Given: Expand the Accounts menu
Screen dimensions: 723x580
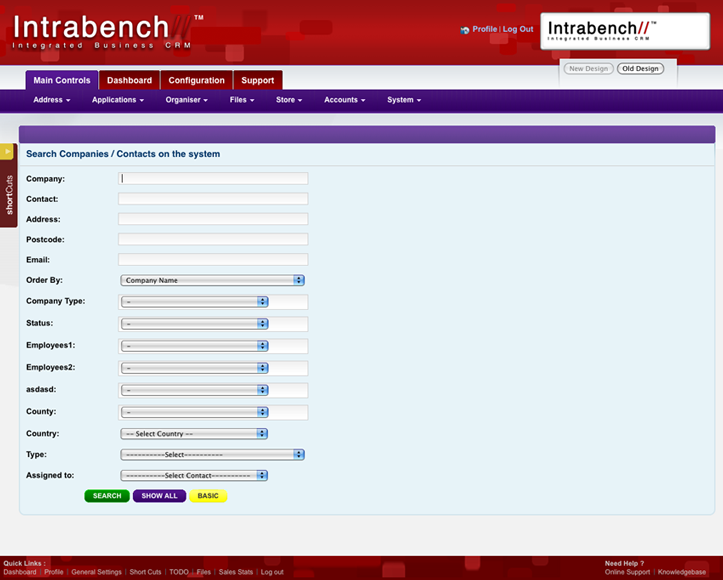Looking at the screenshot, I should coord(344,100).
